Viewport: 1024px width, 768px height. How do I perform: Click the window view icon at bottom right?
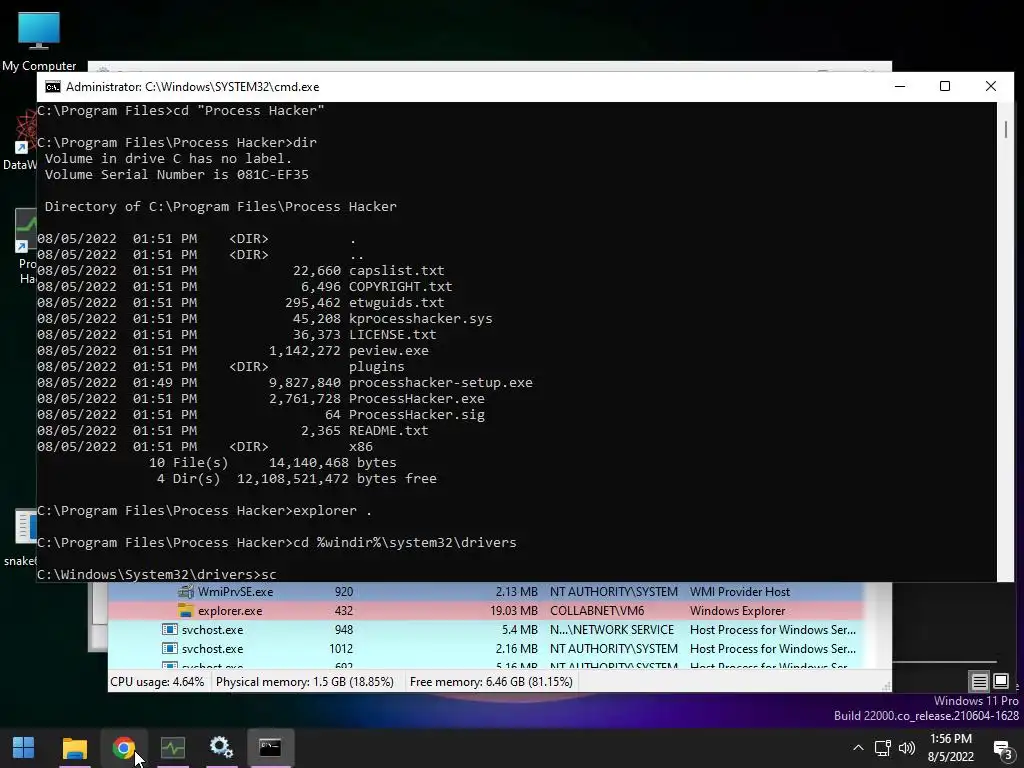[x=1000, y=681]
